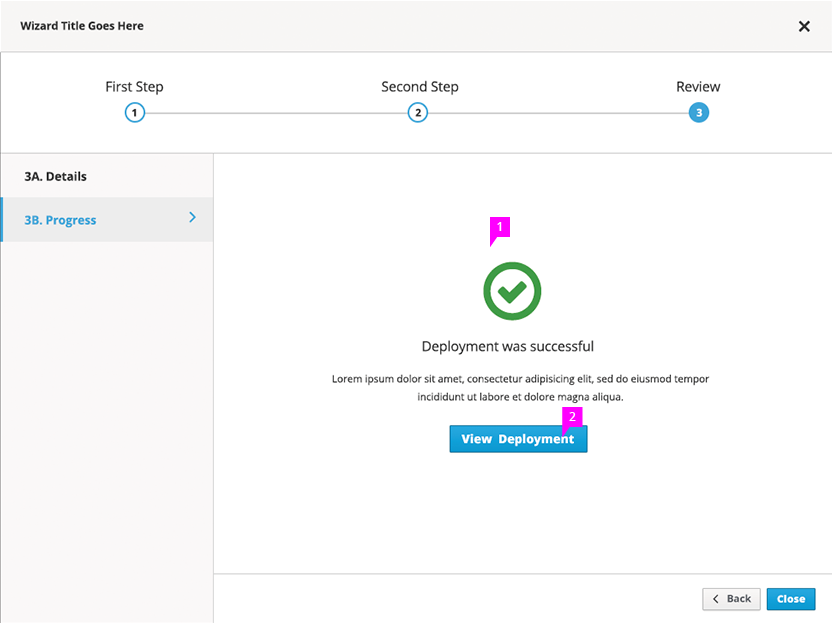The image size is (832, 623).
Task: Go back with the Back button
Action: [731, 599]
